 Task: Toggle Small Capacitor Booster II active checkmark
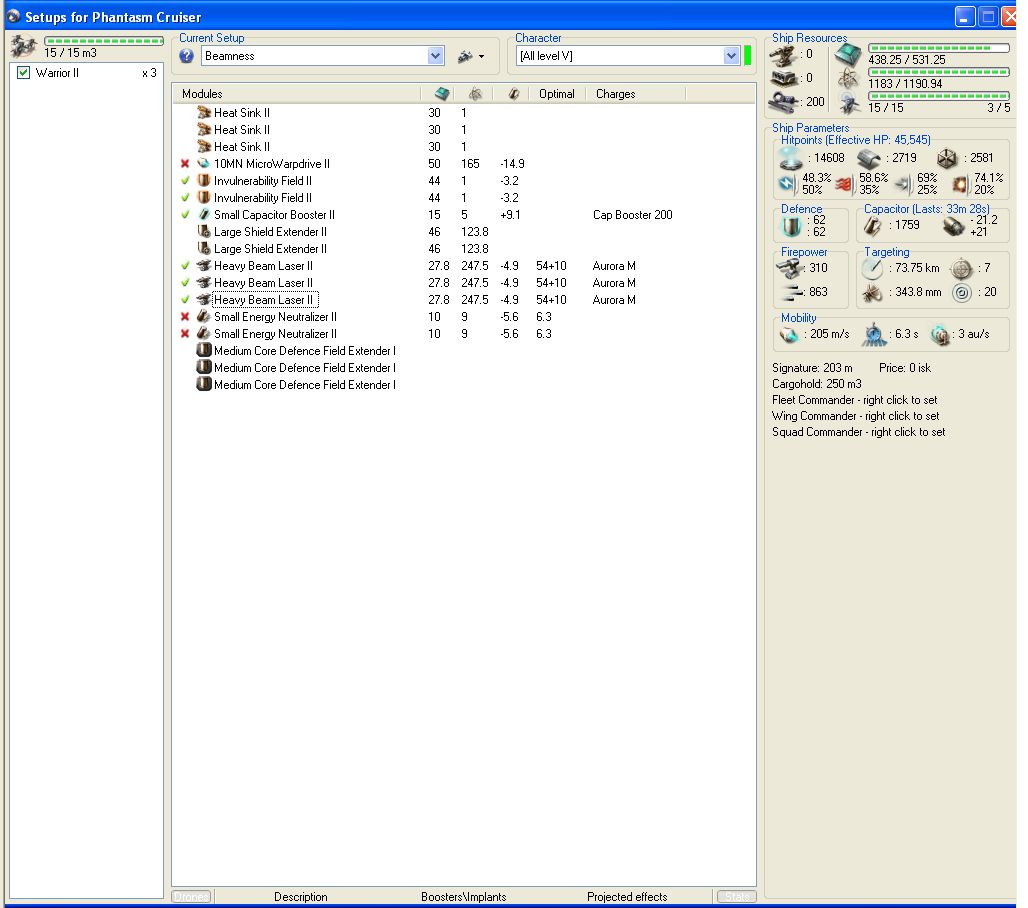coord(185,215)
